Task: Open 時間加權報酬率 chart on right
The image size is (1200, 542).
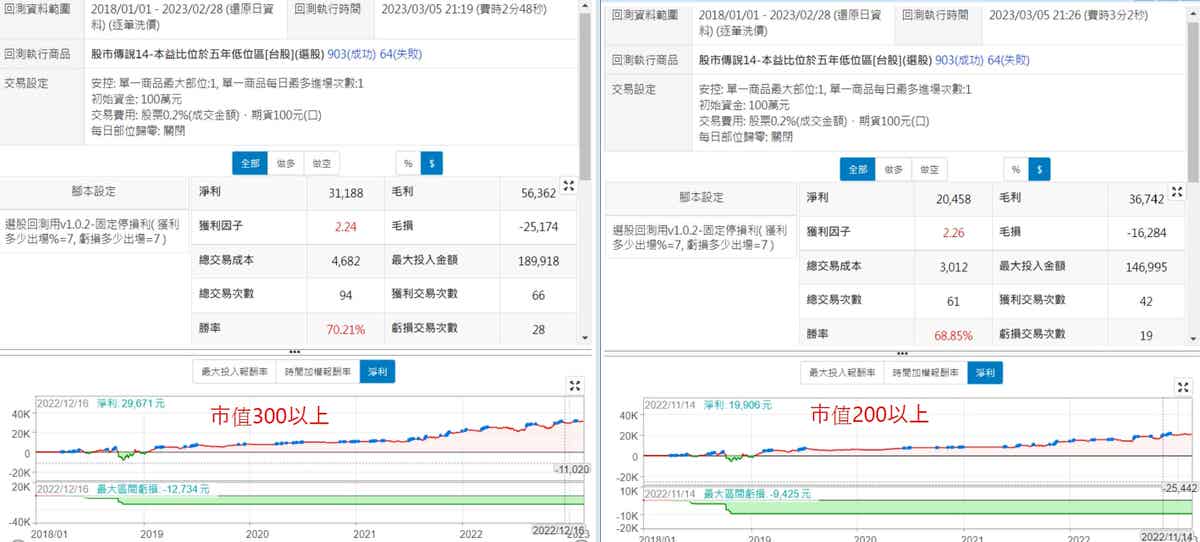Action: [926, 374]
